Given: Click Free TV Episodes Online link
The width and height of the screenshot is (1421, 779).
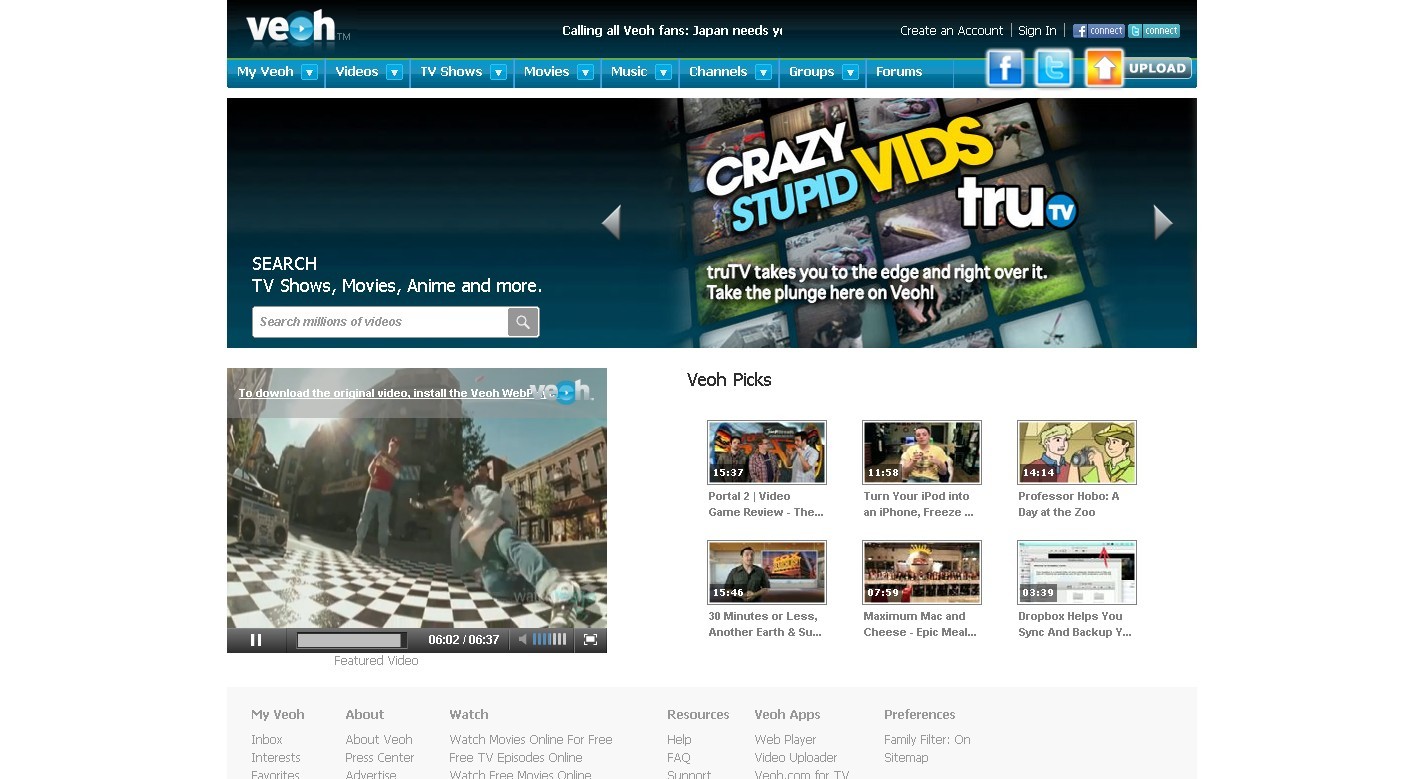Looking at the screenshot, I should pos(516,758).
